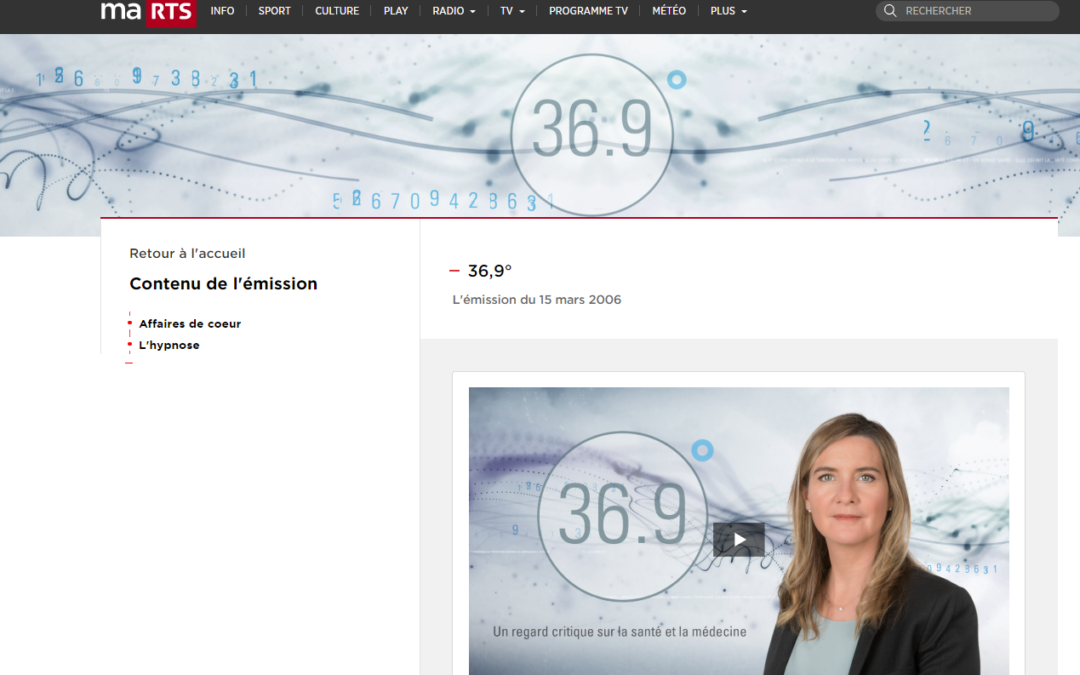Image resolution: width=1080 pixels, height=675 pixels.
Task: Expand the PLUS dropdown menu
Action: point(728,11)
